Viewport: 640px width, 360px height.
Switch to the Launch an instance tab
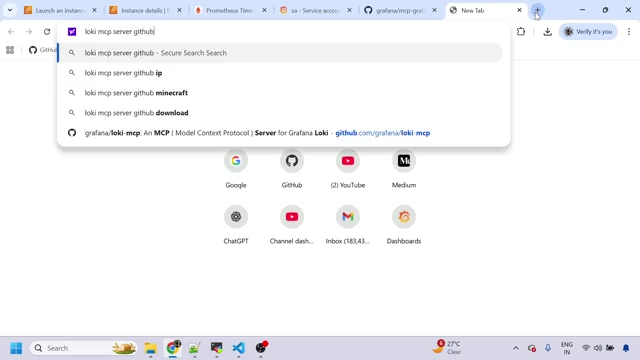[x=60, y=10]
